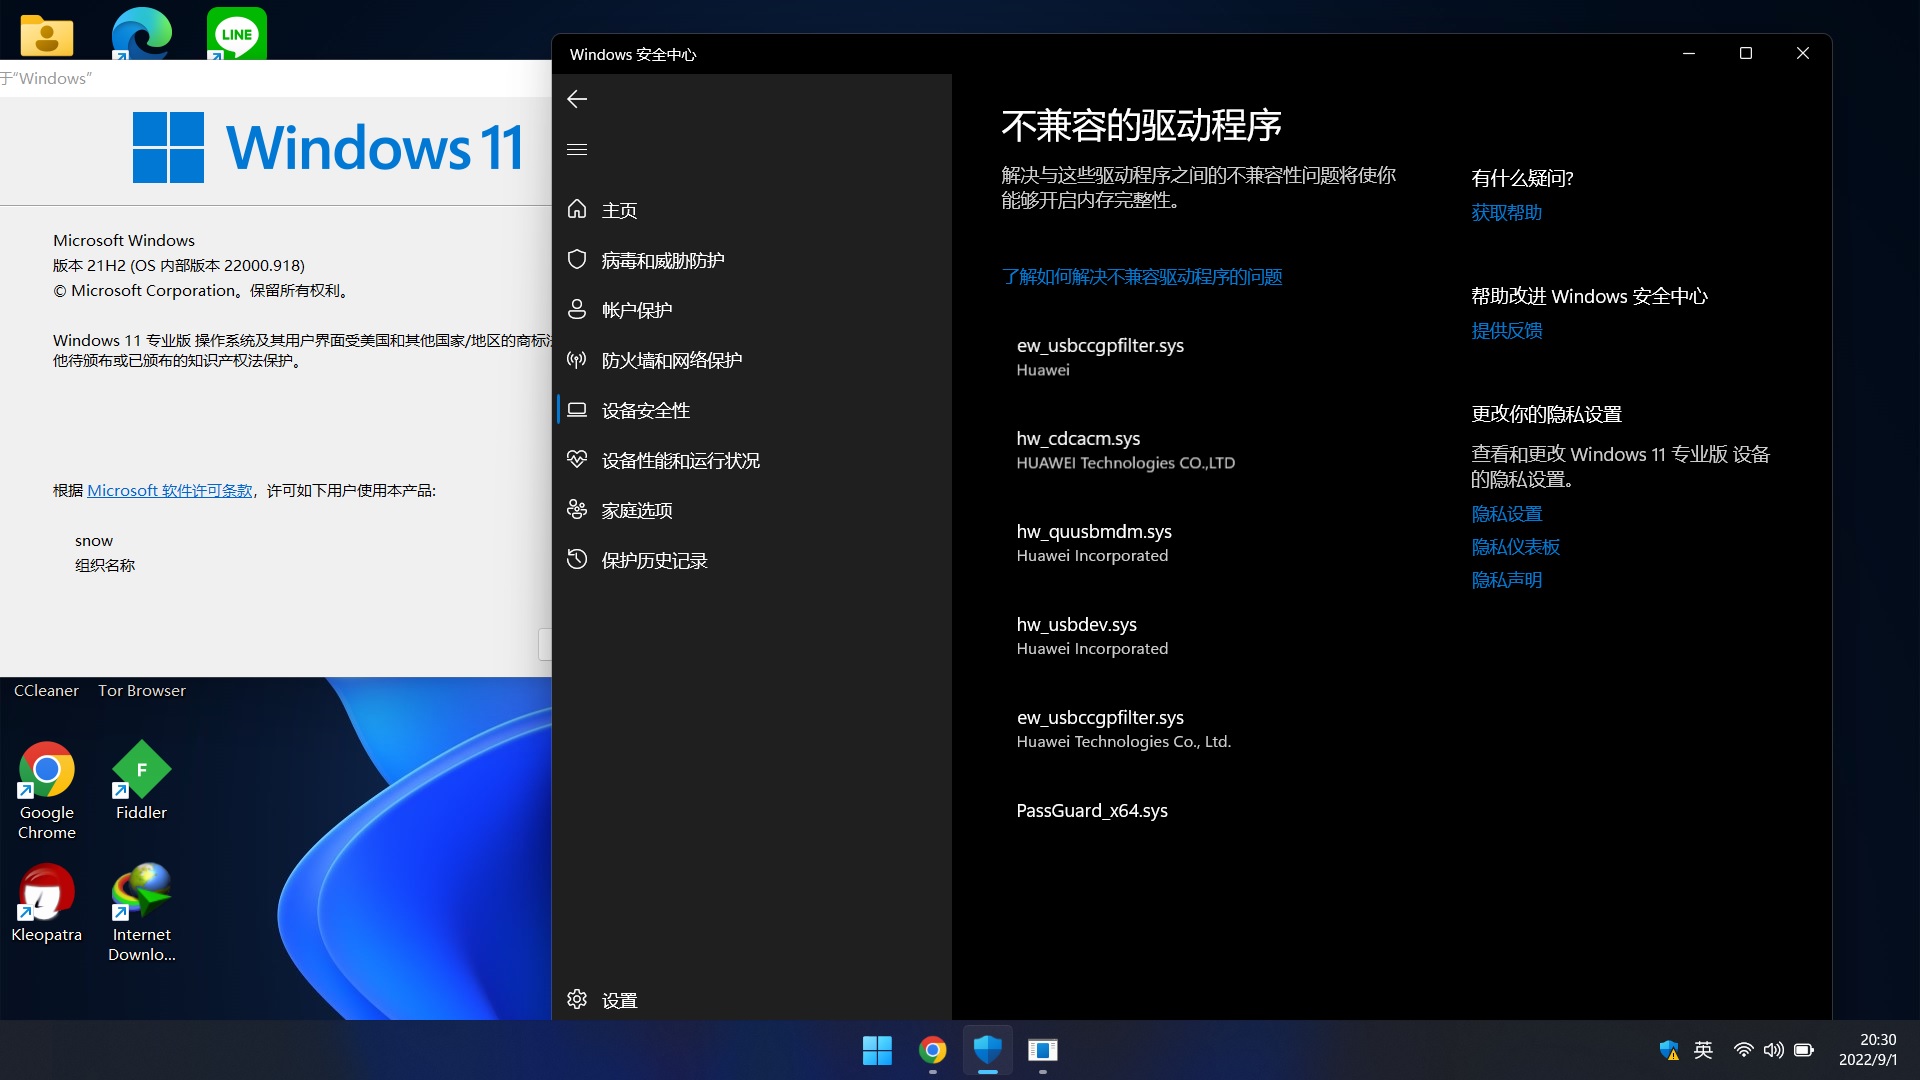Select the Tor Browser desktop label
The height and width of the screenshot is (1080, 1920).
tap(142, 691)
